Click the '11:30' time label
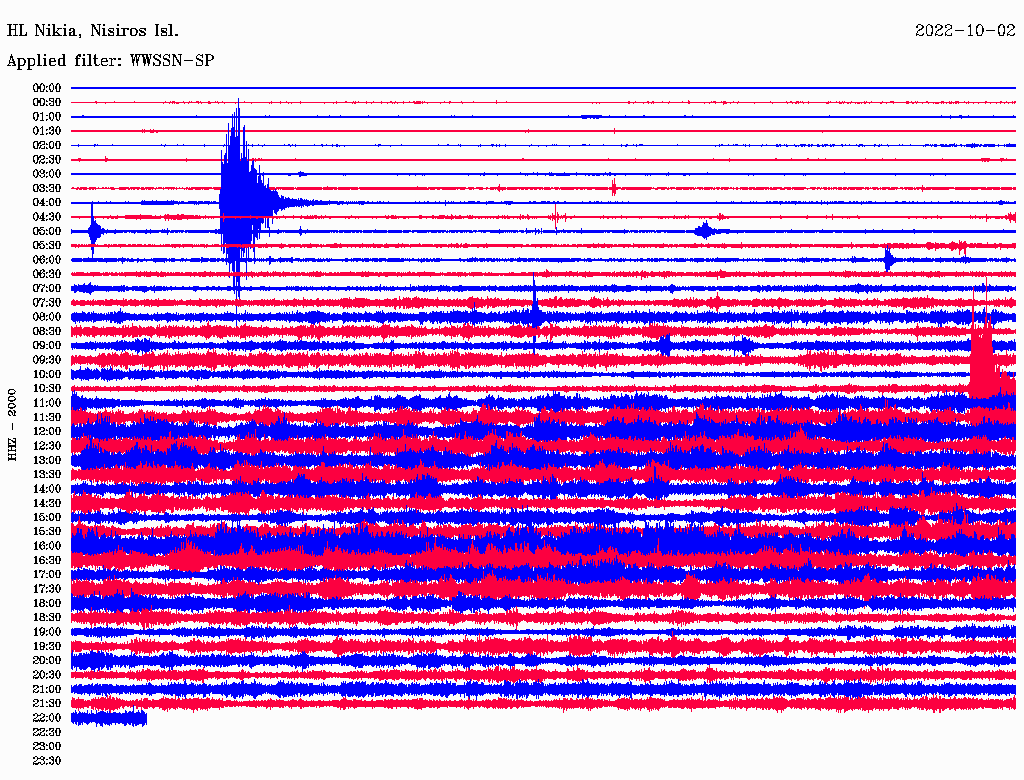 (x=46, y=417)
